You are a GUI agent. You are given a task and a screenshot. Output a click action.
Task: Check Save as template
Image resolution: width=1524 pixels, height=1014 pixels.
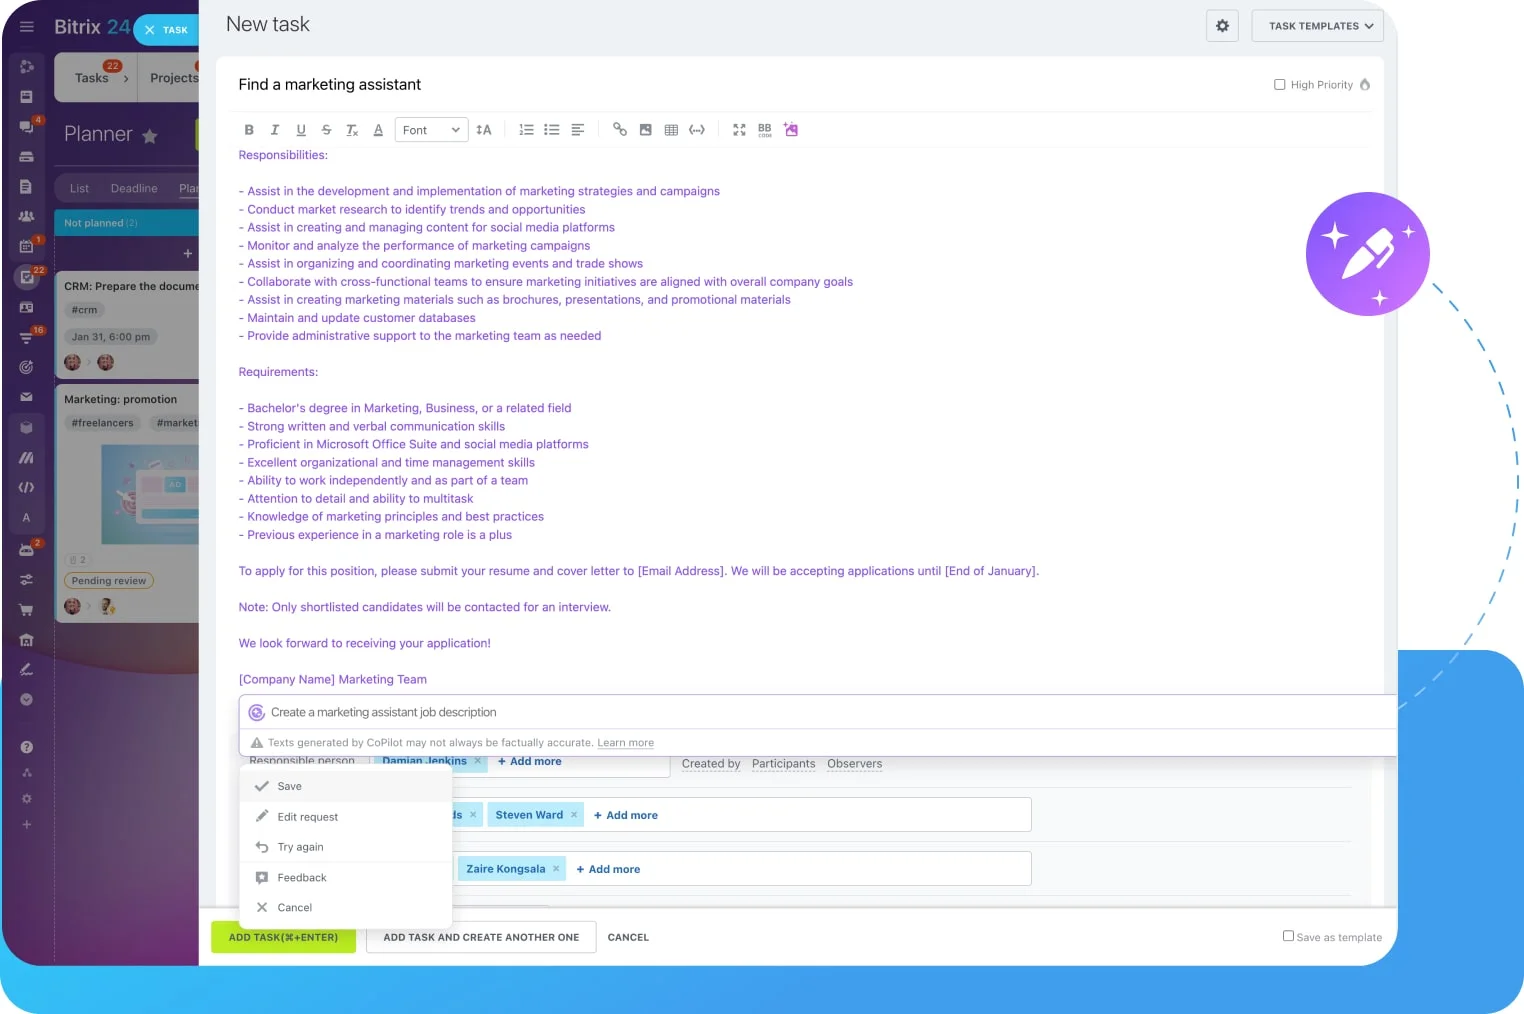pos(1289,936)
